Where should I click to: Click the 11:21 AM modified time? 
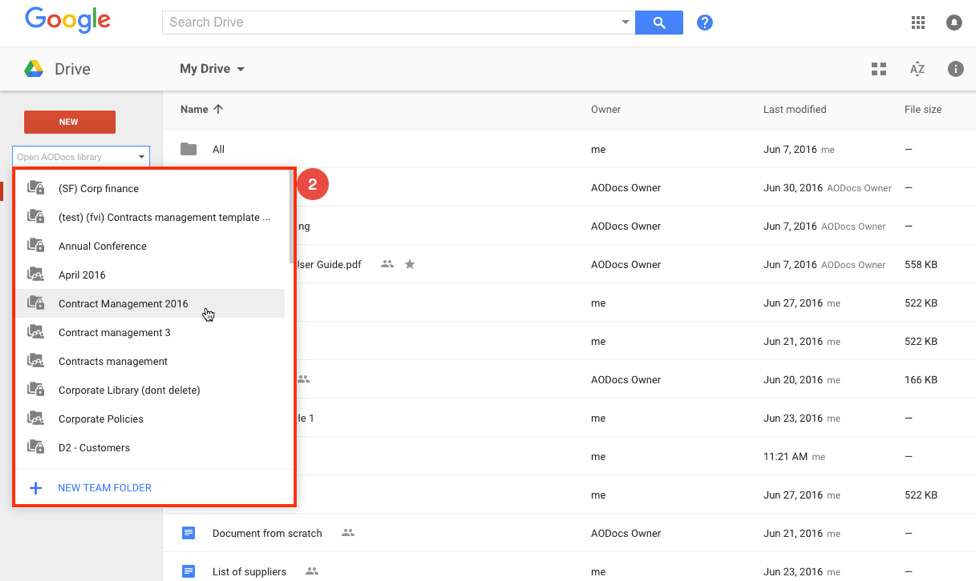(785, 456)
